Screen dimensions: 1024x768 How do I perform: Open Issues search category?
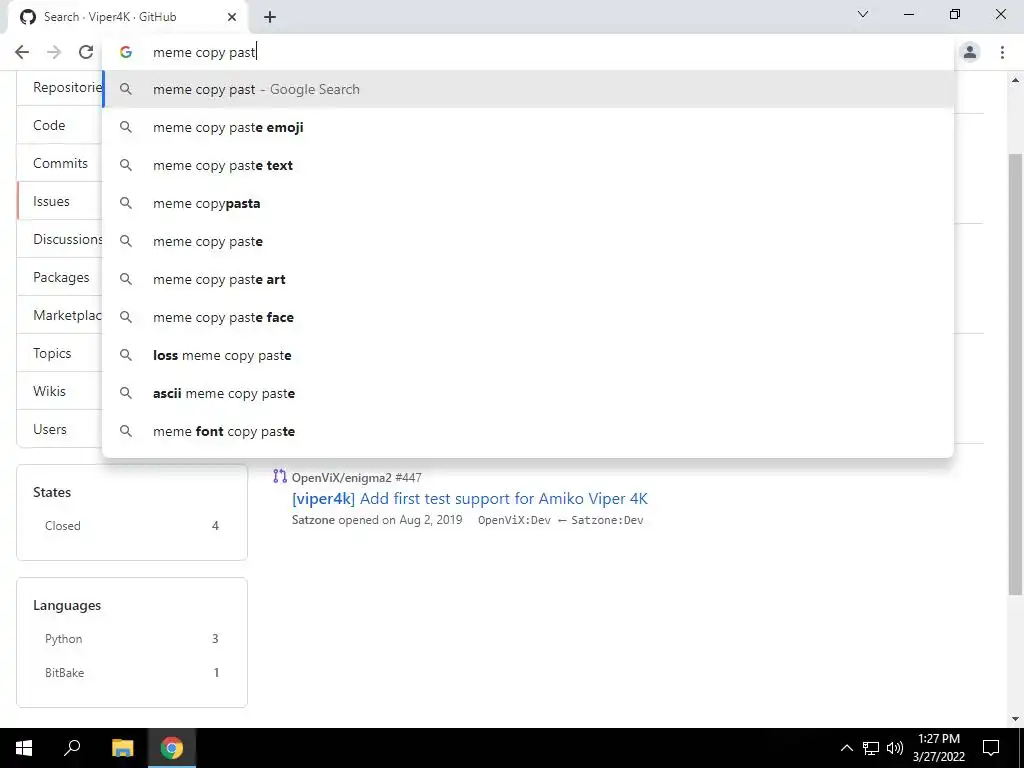click(x=59, y=201)
